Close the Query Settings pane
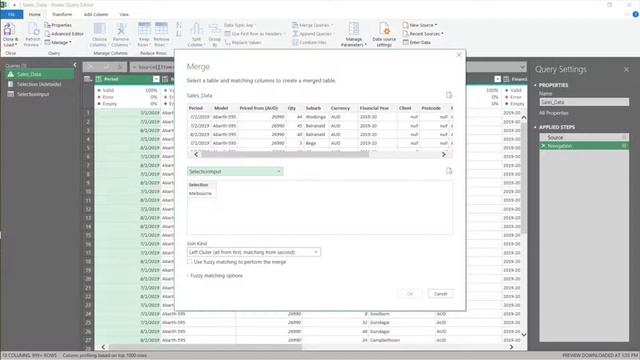640x360 pixels. (x=627, y=70)
